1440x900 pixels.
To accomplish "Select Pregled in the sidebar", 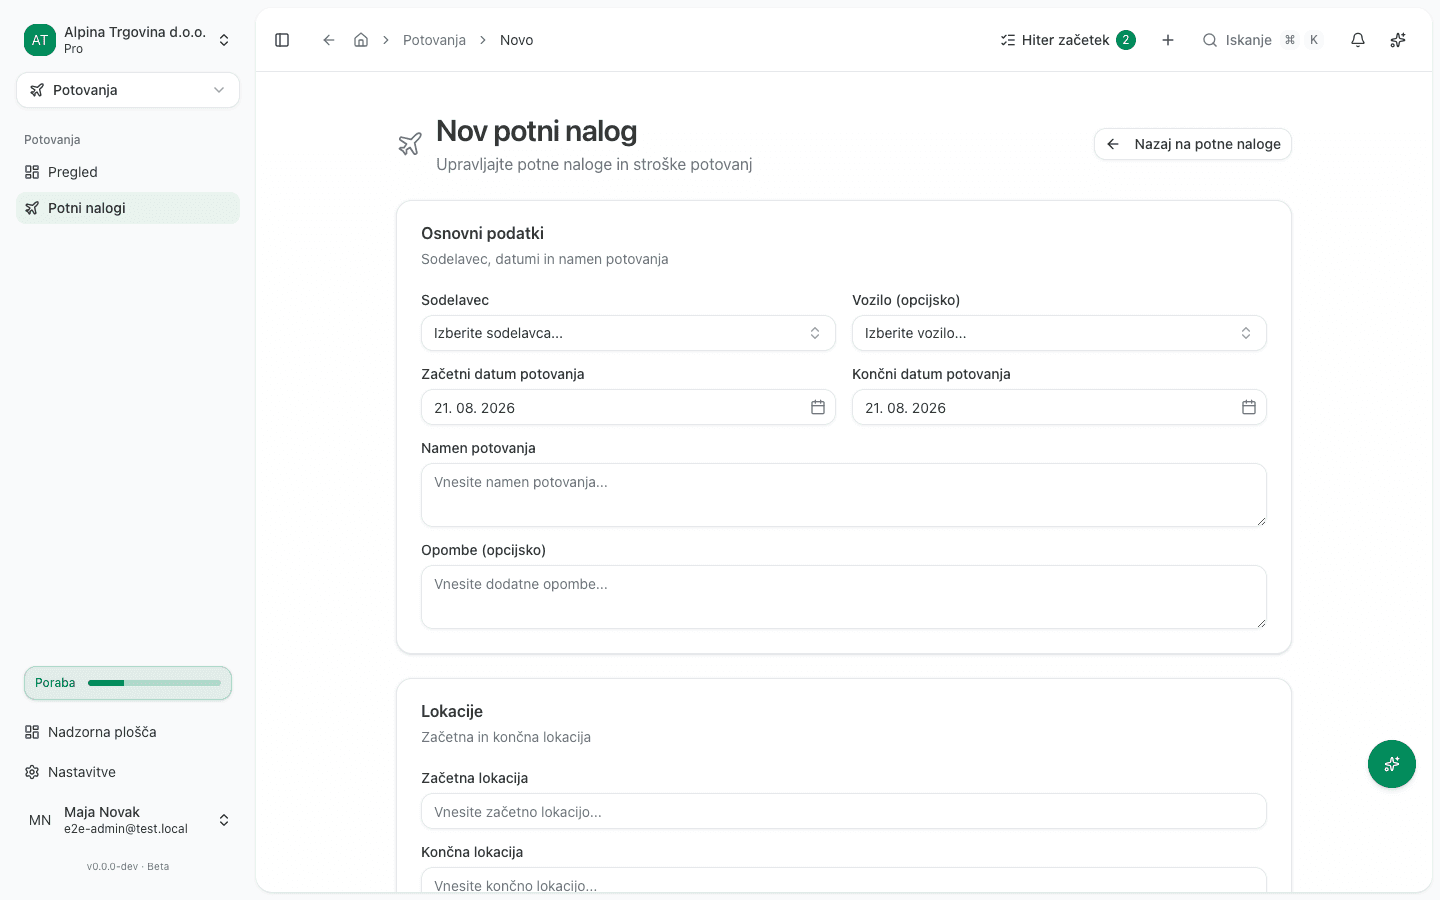I will [x=128, y=172].
